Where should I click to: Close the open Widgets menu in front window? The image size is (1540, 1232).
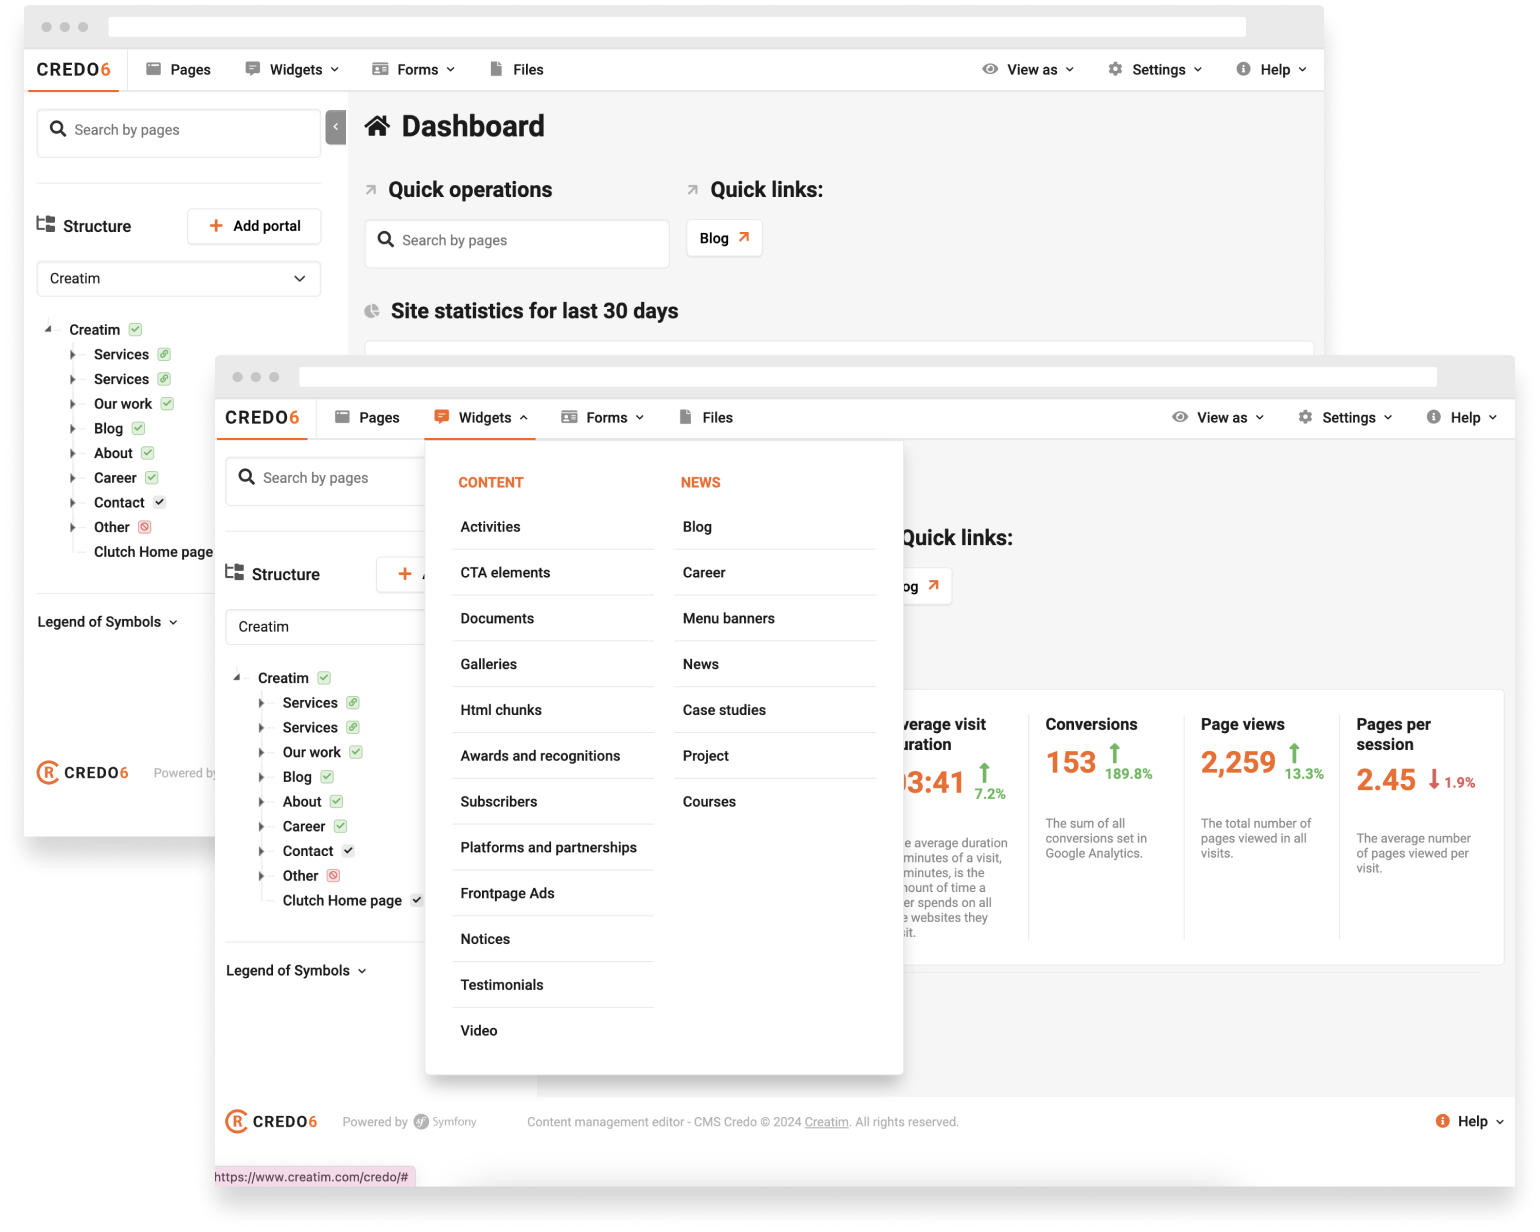(x=481, y=417)
